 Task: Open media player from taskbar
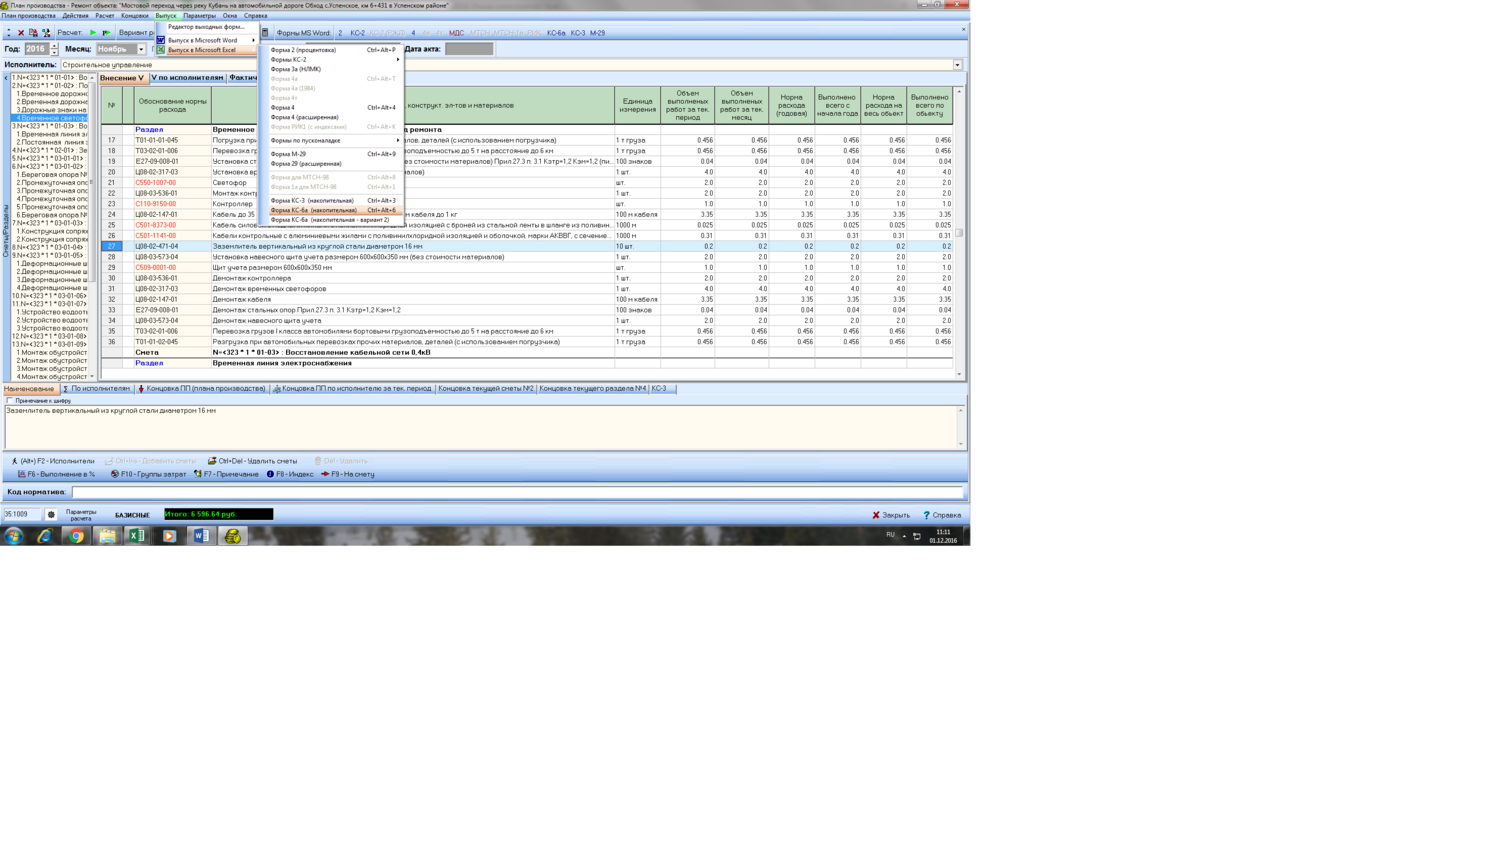169,536
